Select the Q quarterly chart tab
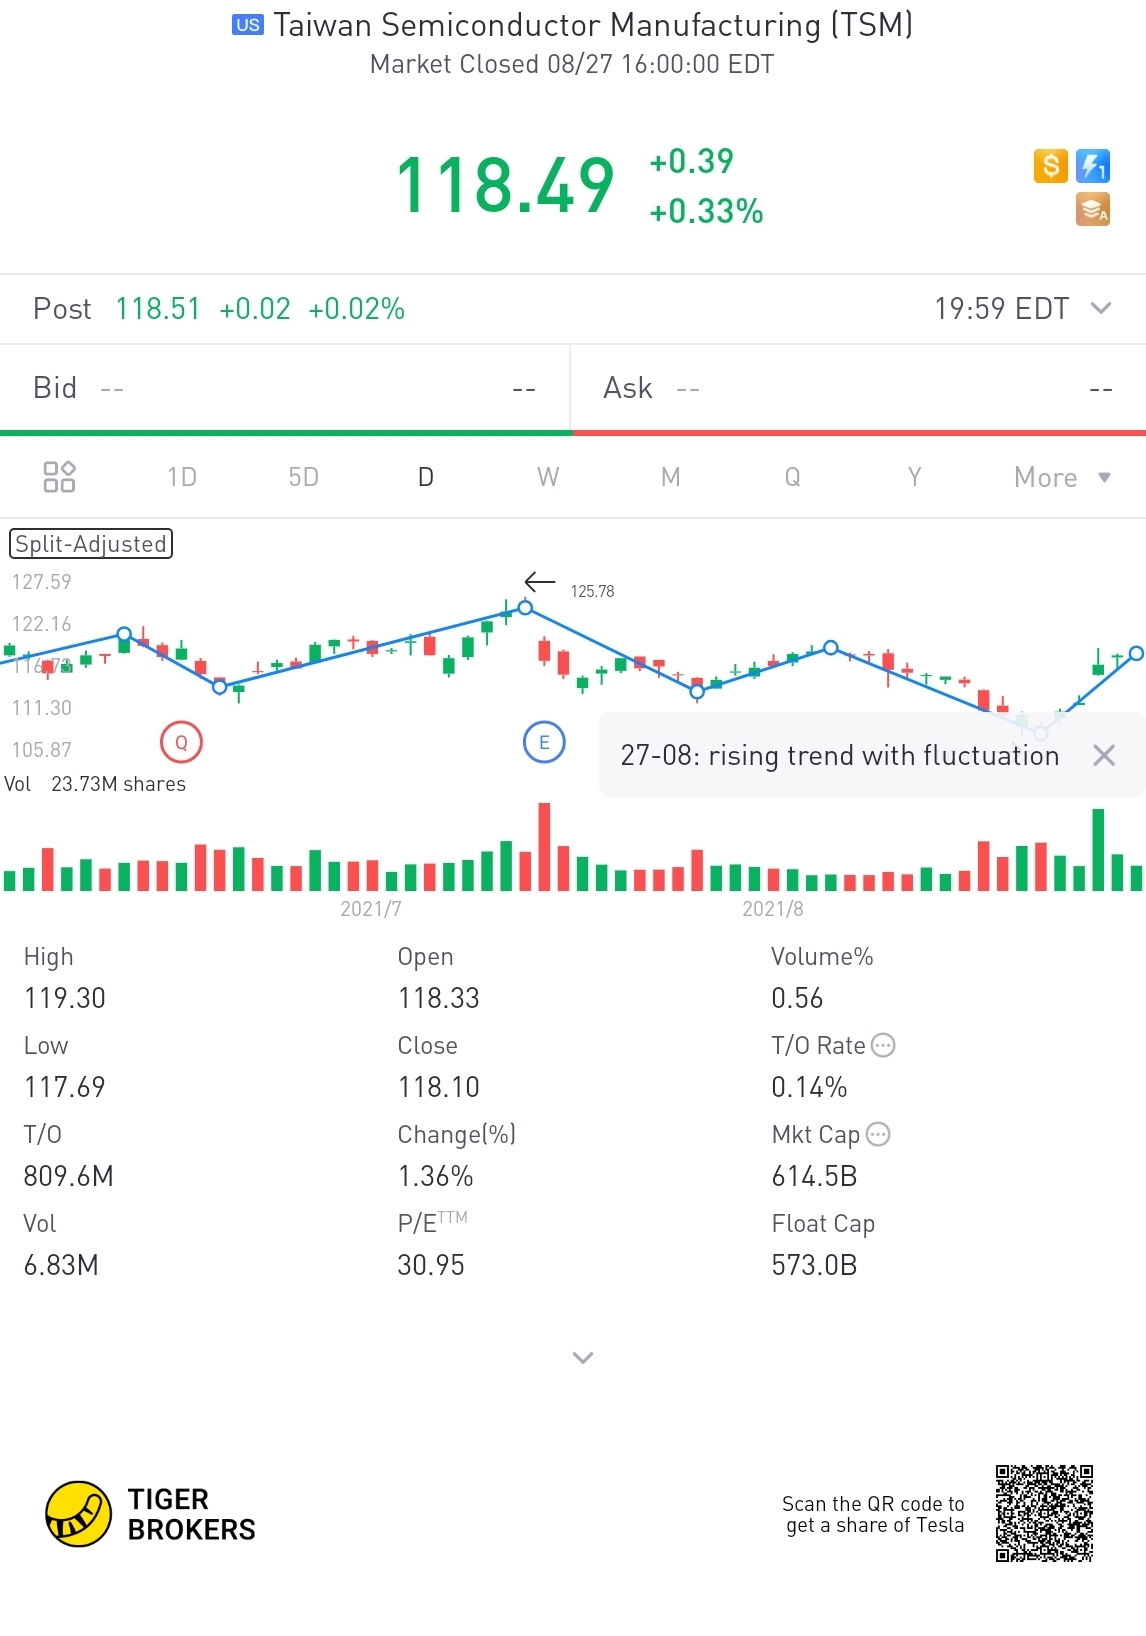This screenshot has width=1146, height=1636. (x=792, y=477)
